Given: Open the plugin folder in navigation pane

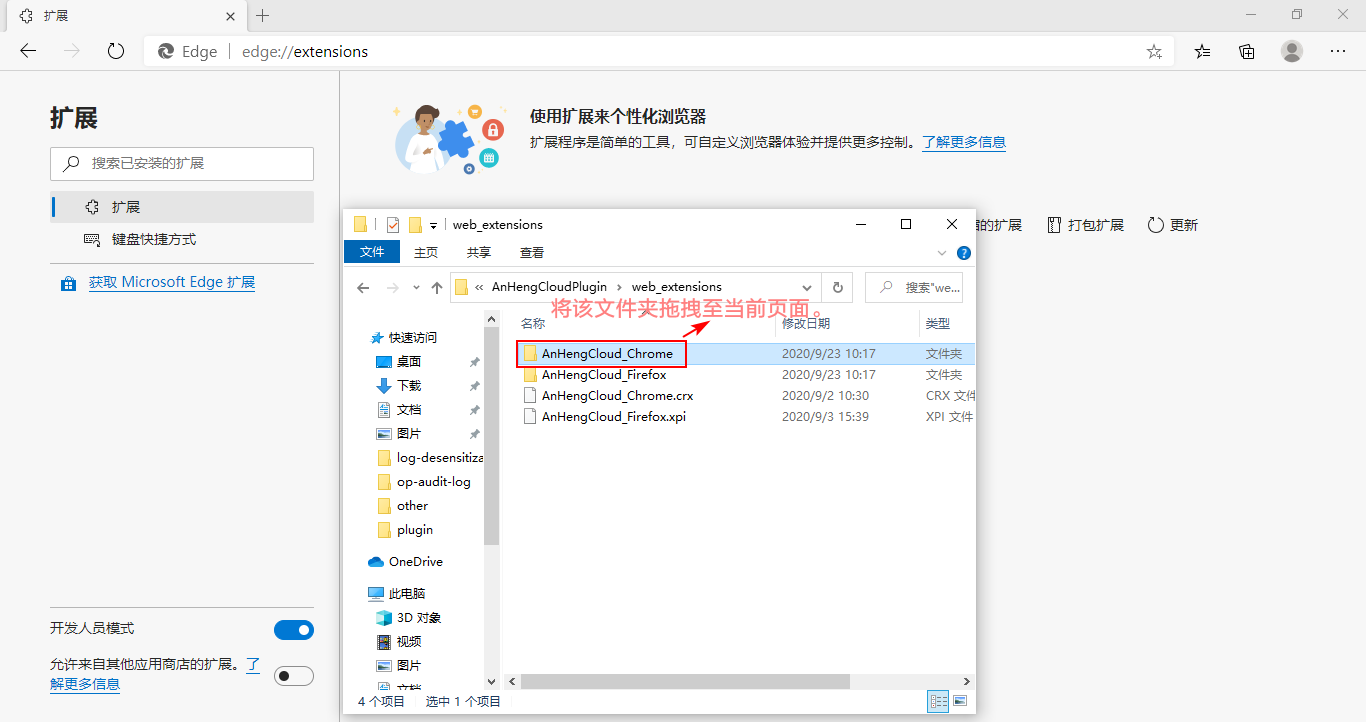Looking at the screenshot, I should 405,530.
